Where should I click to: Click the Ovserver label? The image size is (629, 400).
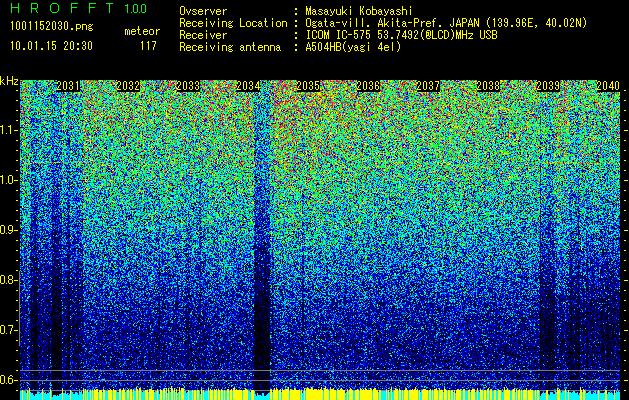click(x=203, y=11)
